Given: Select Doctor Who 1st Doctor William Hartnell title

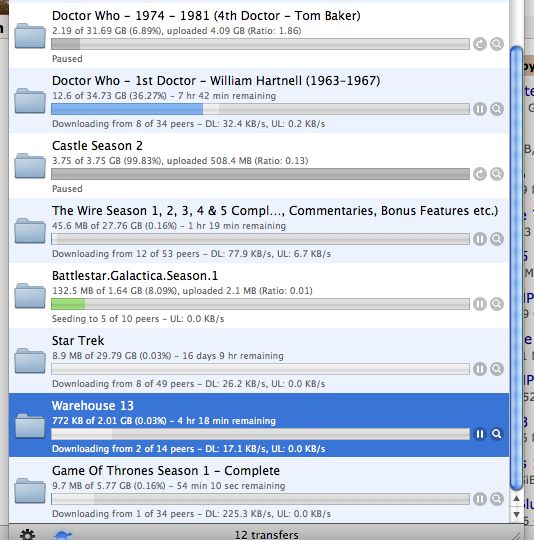Looking at the screenshot, I should (x=216, y=81).
